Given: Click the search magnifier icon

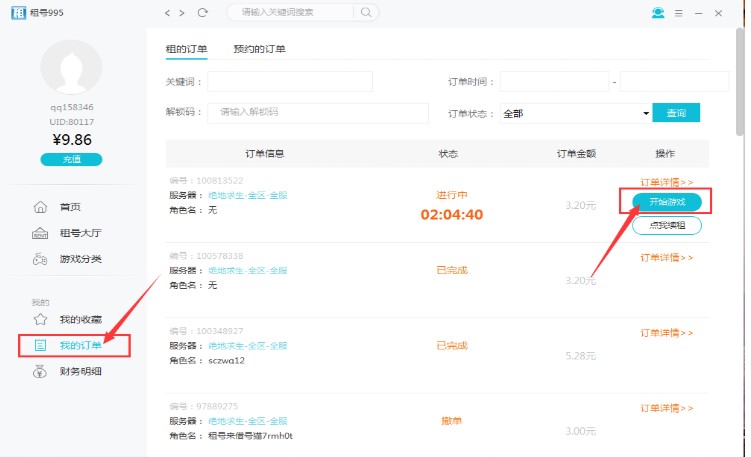Looking at the screenshot, I should click(x=366, y=13).
